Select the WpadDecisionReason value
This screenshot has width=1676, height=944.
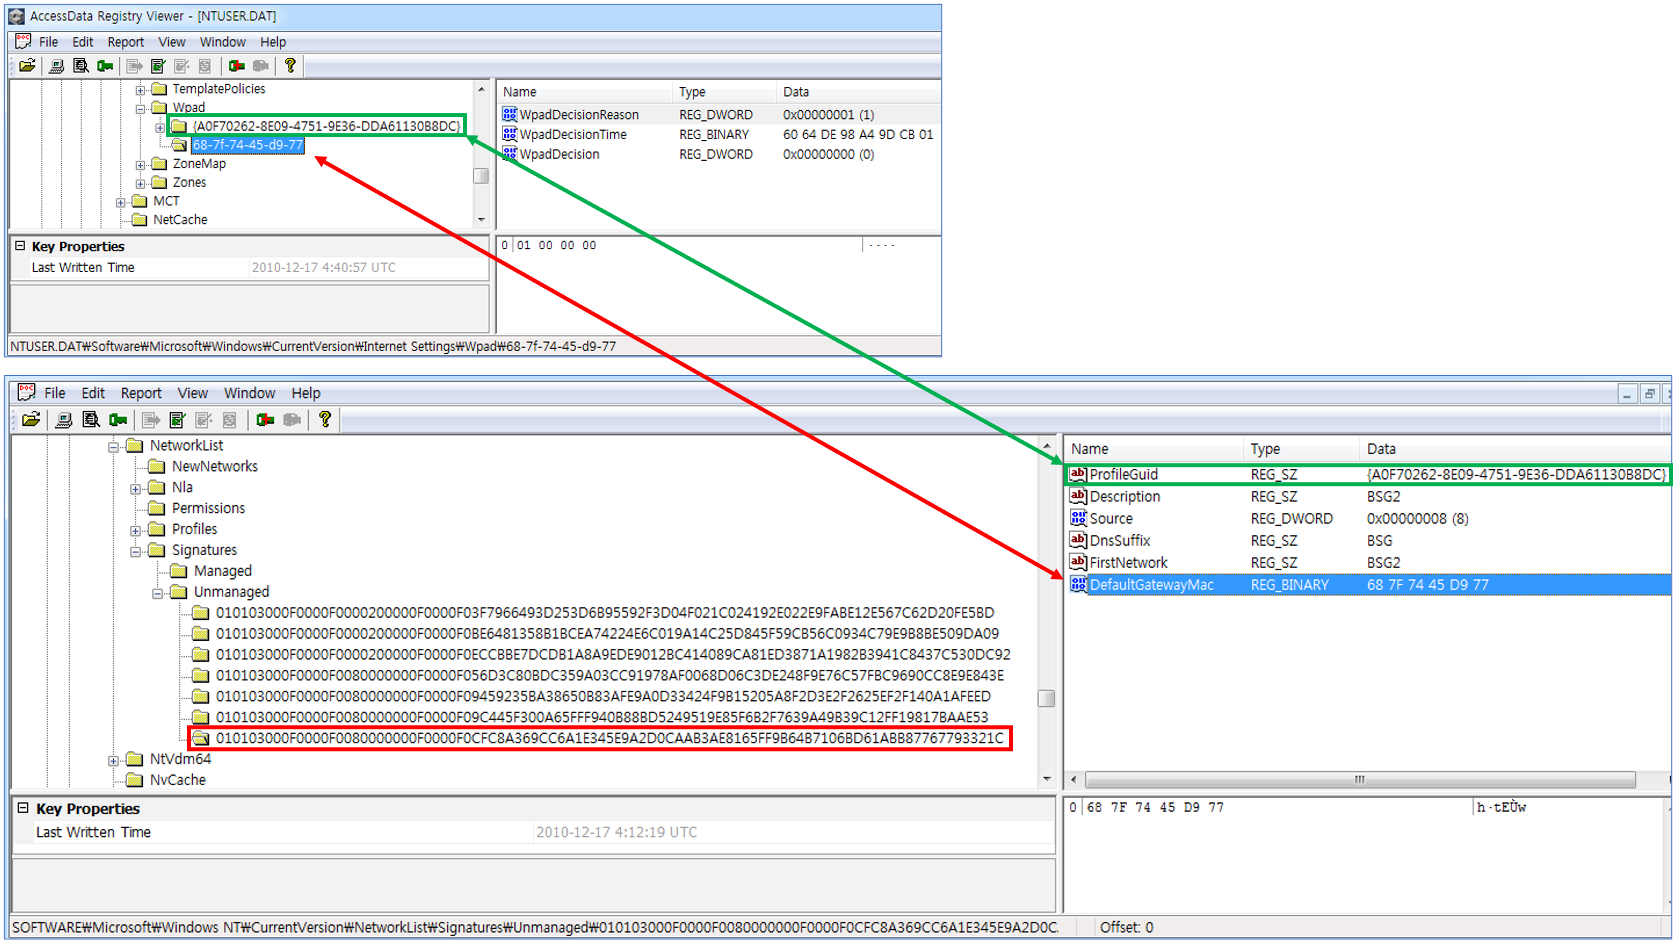point(578,115)
